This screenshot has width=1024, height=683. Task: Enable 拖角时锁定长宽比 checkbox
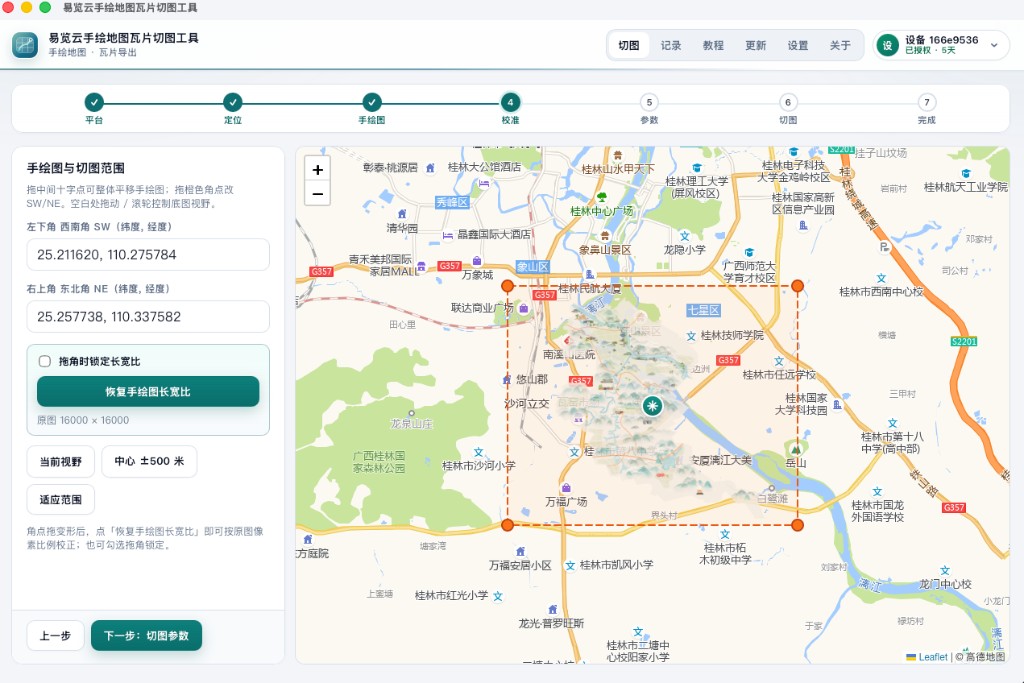coord(45,361)
